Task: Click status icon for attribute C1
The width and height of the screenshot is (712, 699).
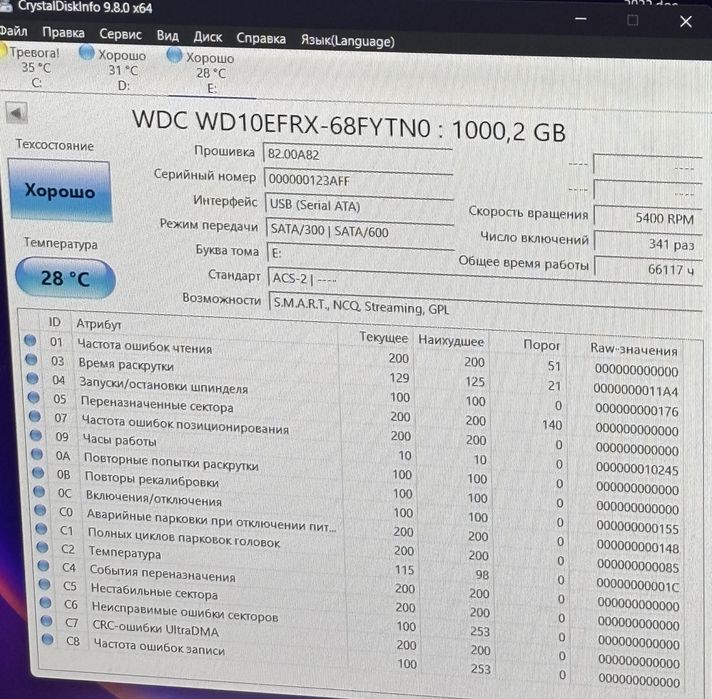Action: [41, 529]
